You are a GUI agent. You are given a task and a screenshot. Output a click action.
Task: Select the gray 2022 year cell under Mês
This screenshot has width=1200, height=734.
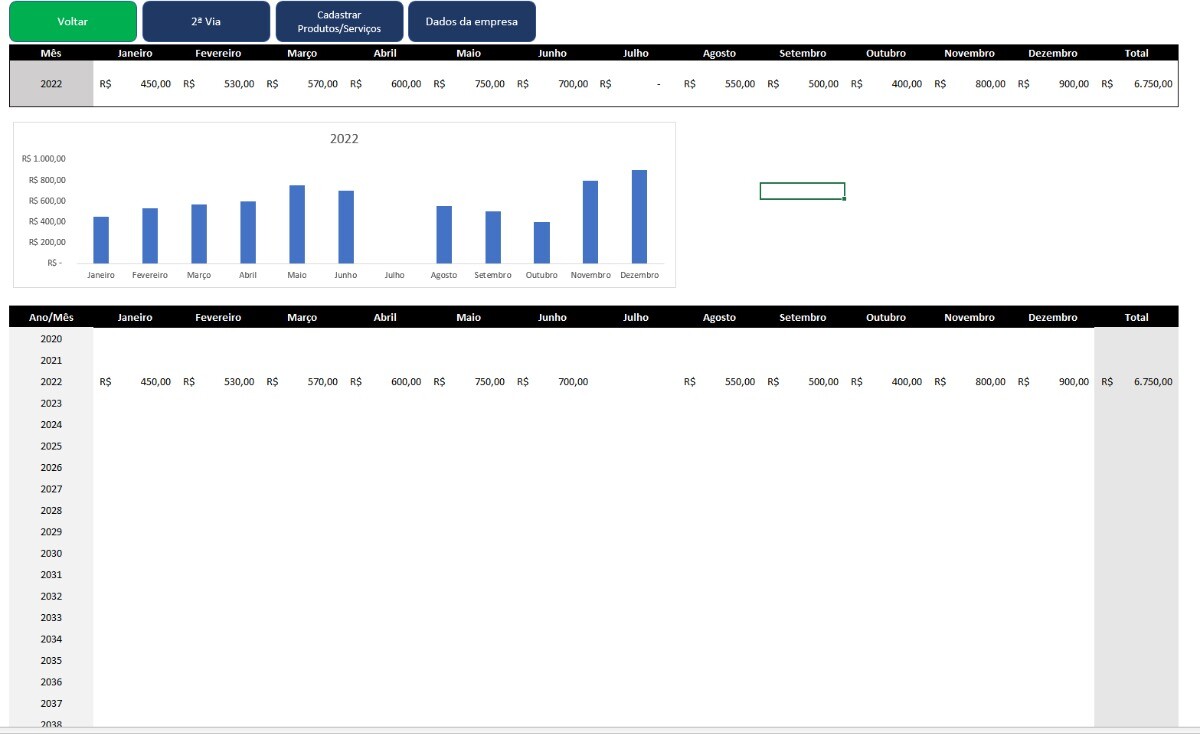pos(51,84)
